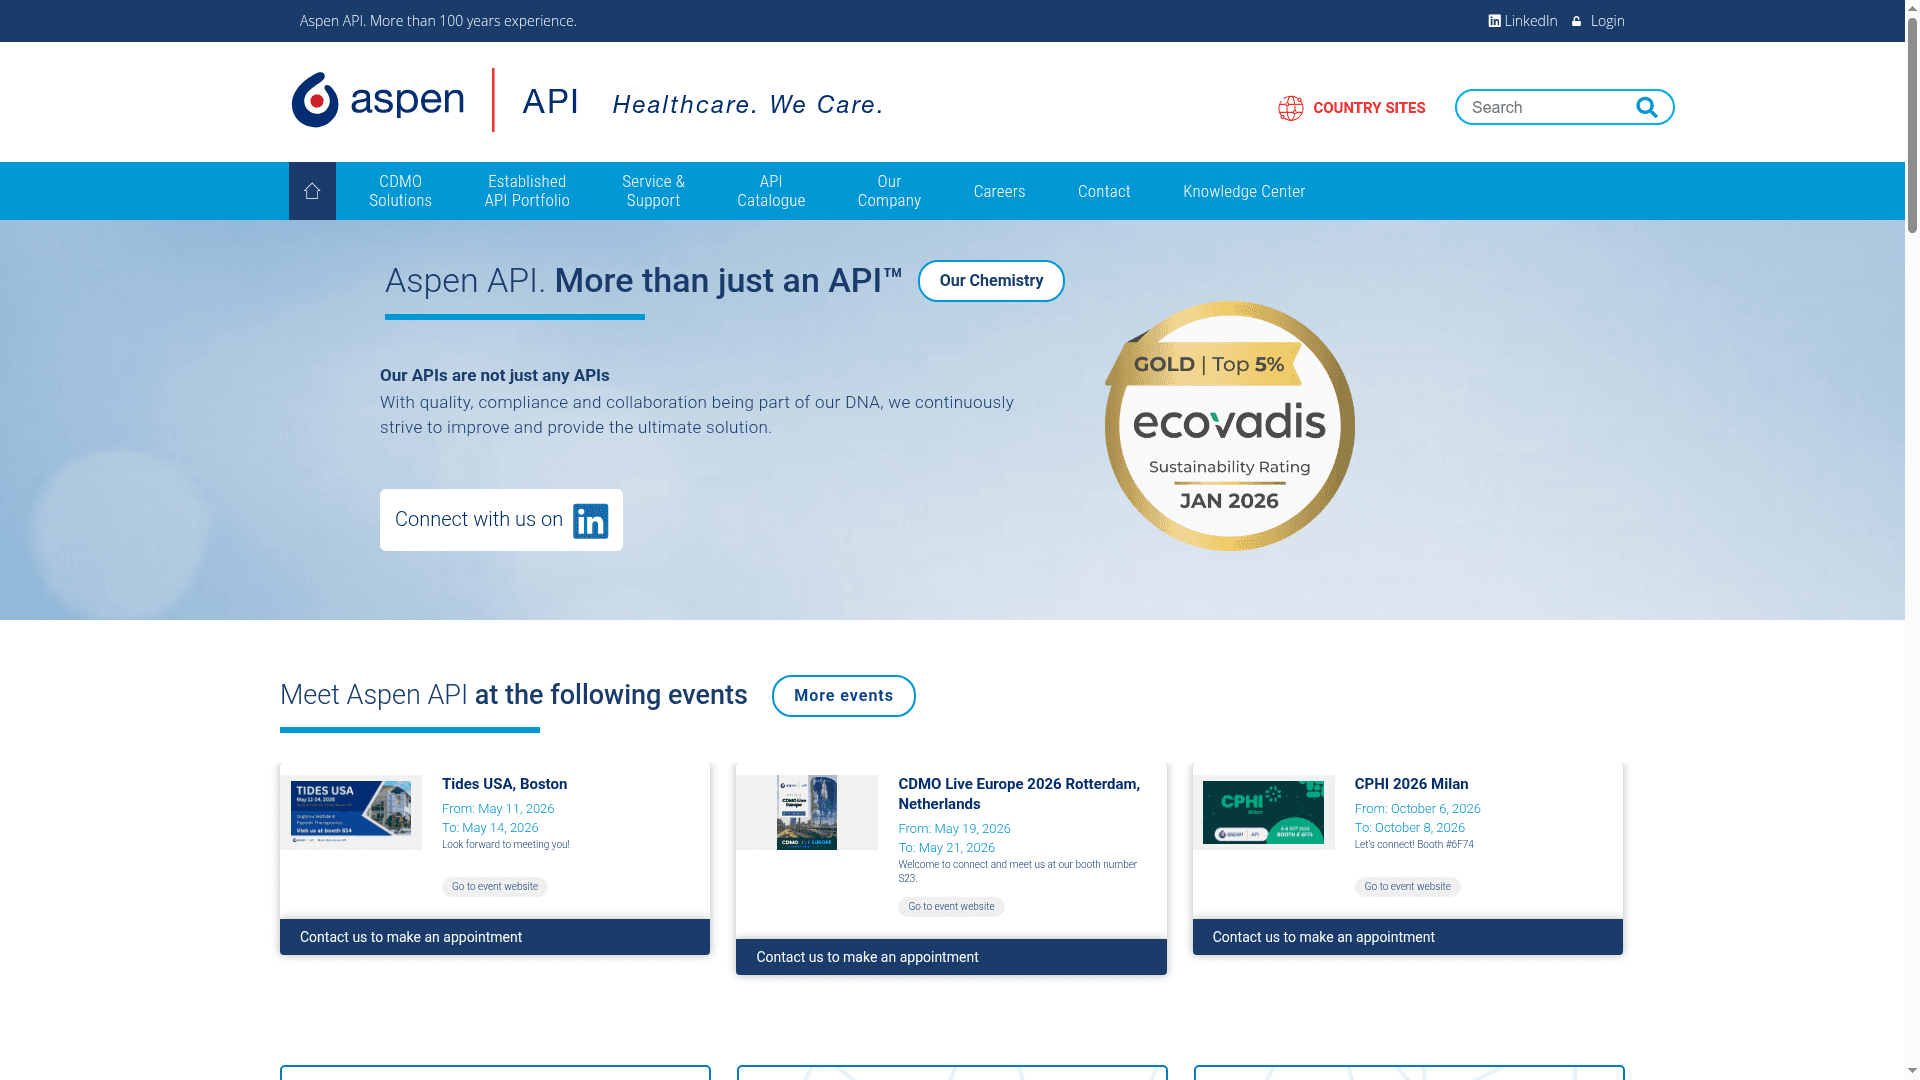Select the Careers menu item
This screenshot has height=1080, width=1920.
point(999,191)
